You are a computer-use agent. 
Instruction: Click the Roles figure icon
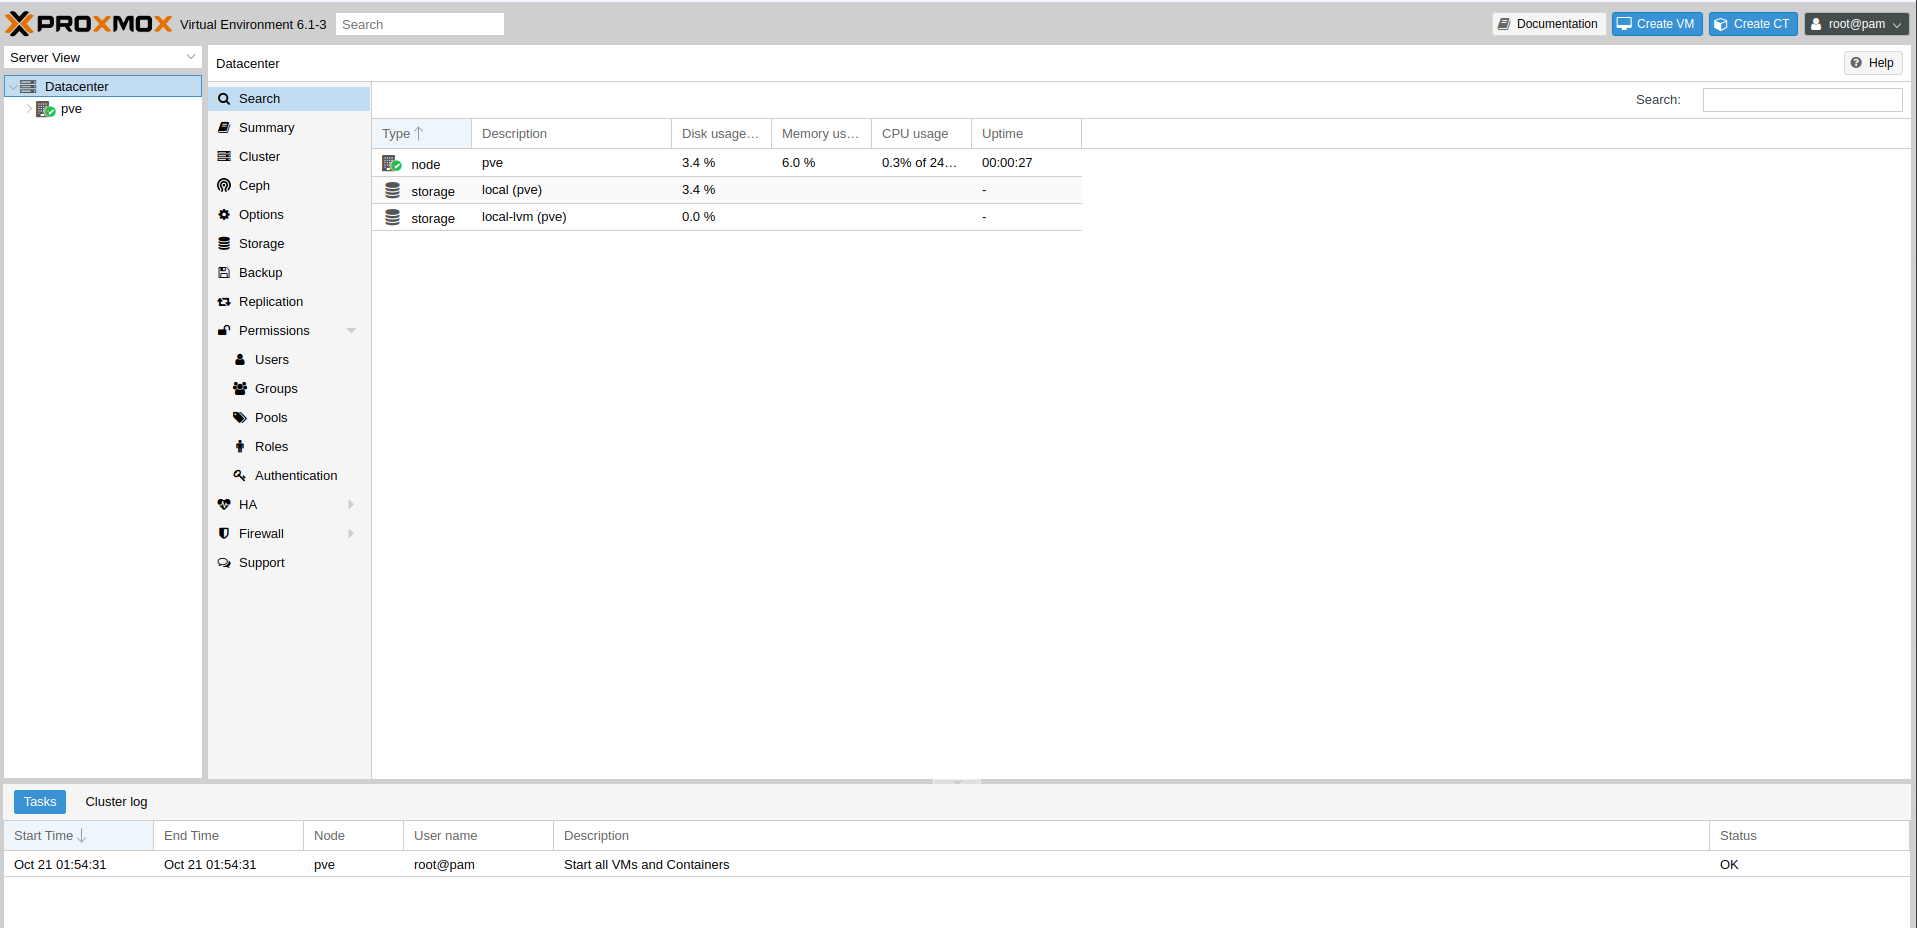pyautogui.click(x=240, y=447)
